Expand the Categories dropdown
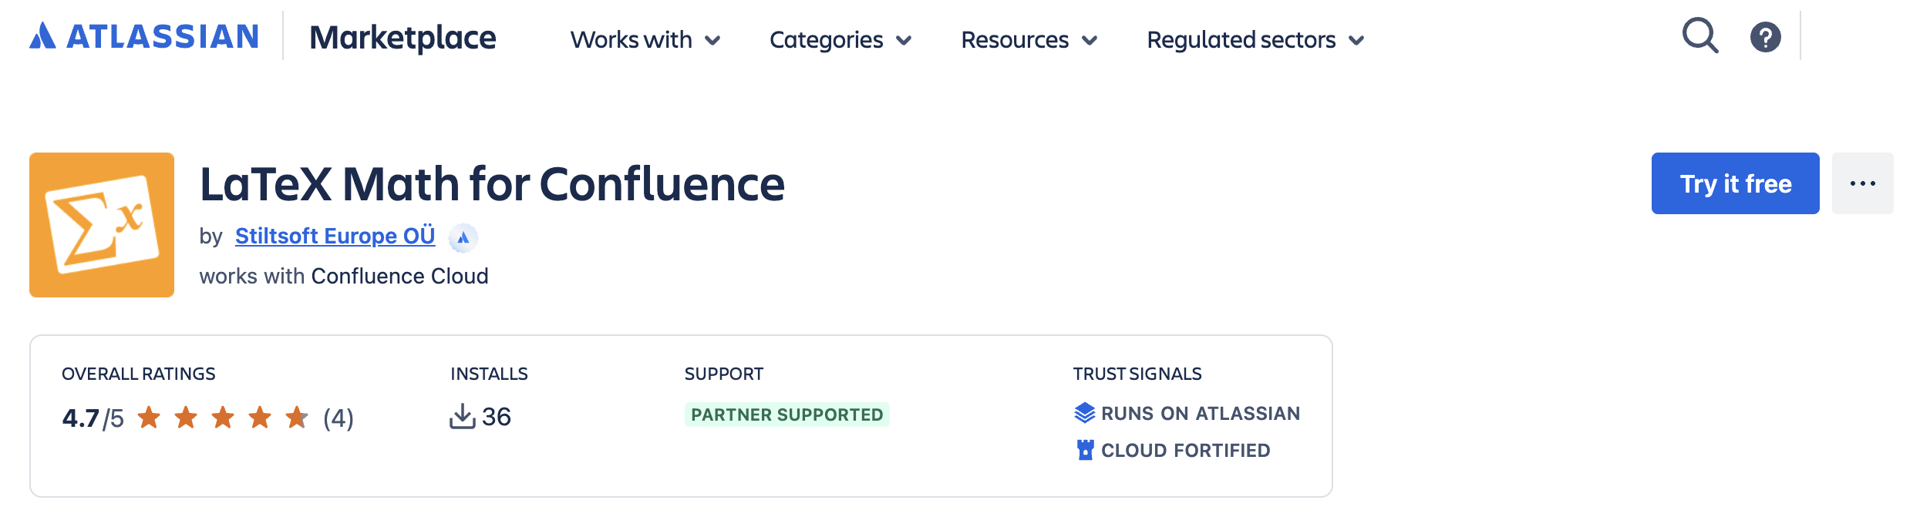This screenshot has width=1920, height=527. (x=840, y=40)
